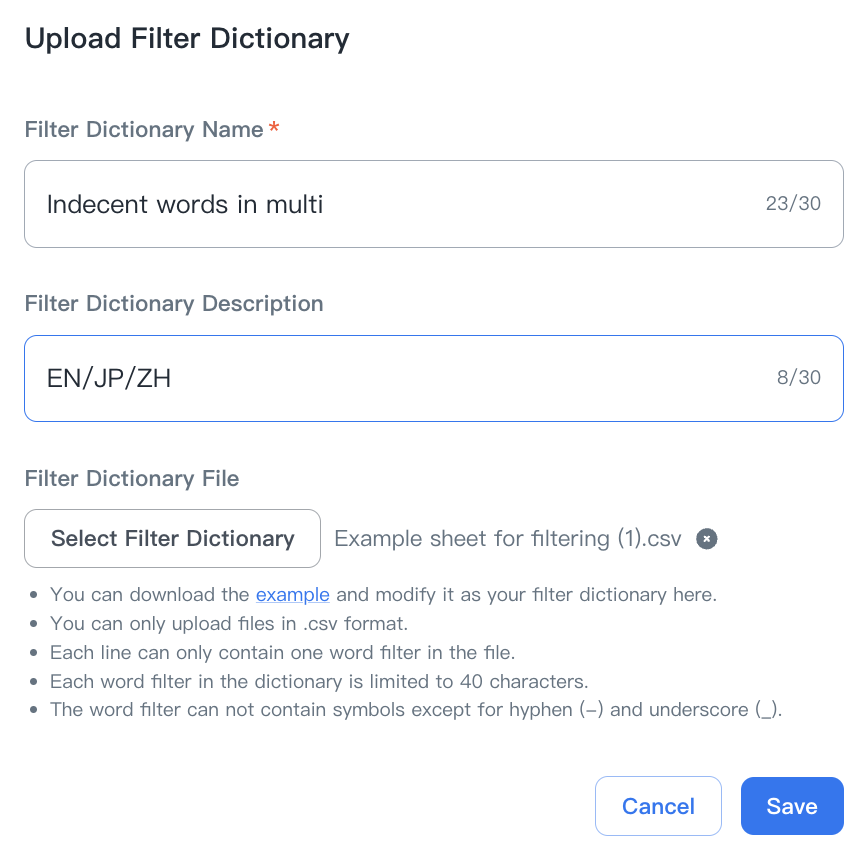Screen dimensions: 864x860
Task: Click the 8/30 character counter
Action: [x=799, y=378]
